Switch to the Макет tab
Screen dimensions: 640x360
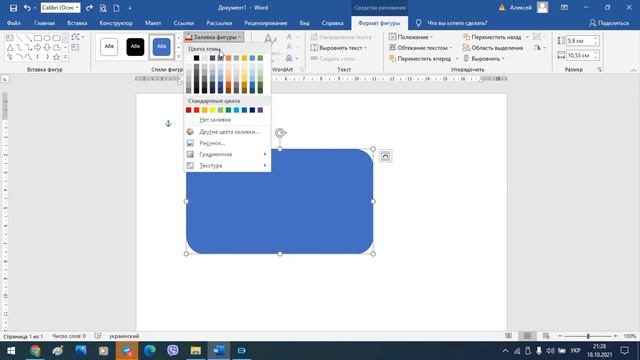[x=153, y=23]
